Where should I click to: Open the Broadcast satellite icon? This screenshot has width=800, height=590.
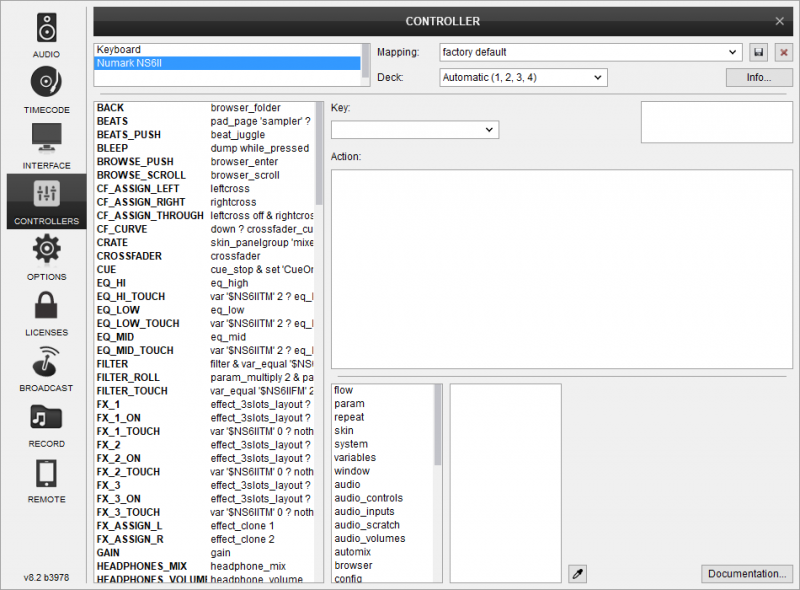click(x=46, y=362)
